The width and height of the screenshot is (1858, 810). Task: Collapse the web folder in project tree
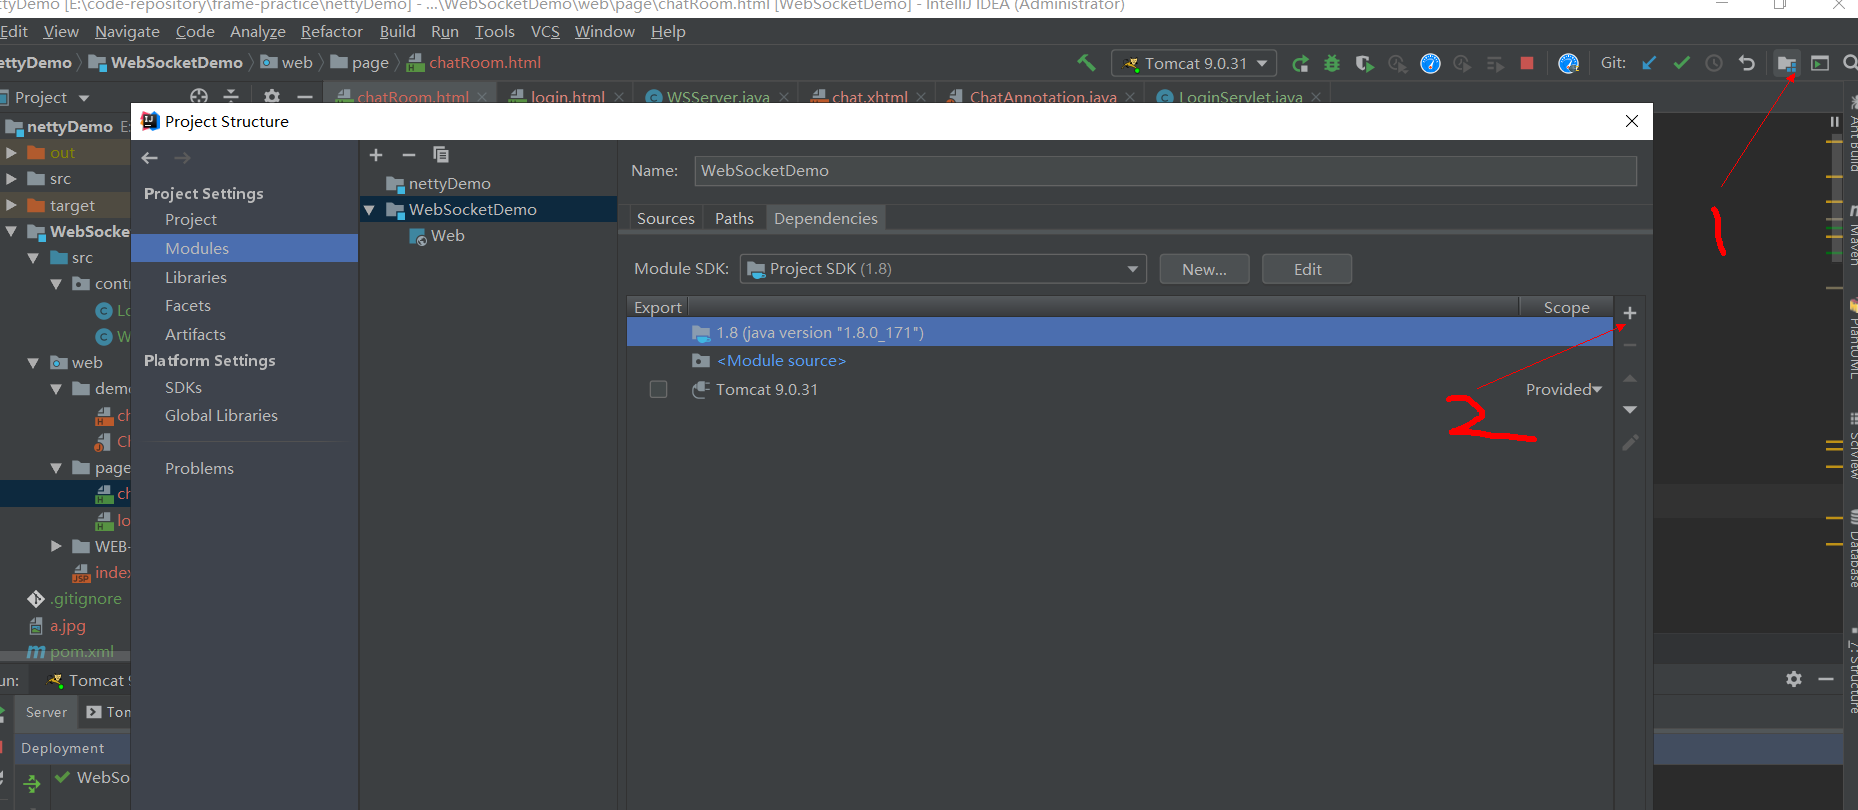pyautogui.click(x=33, y=363)
